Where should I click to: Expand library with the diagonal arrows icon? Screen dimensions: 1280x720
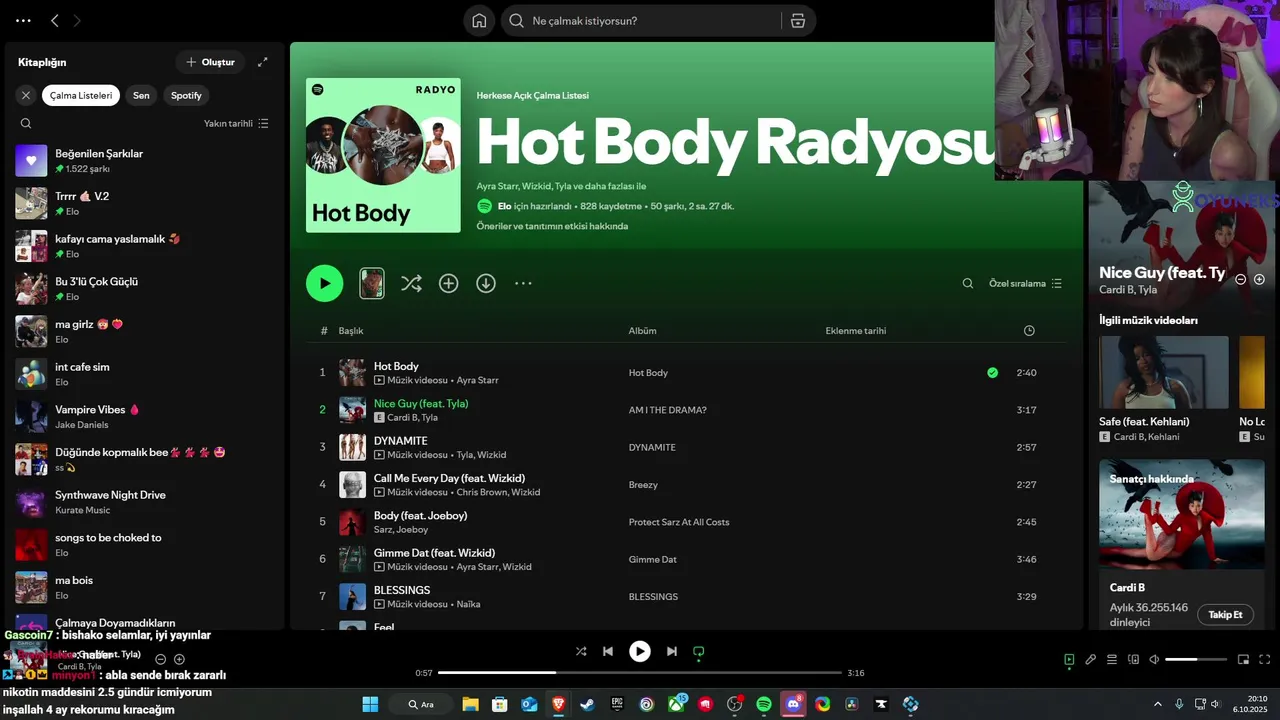click(x=263, y=62)
